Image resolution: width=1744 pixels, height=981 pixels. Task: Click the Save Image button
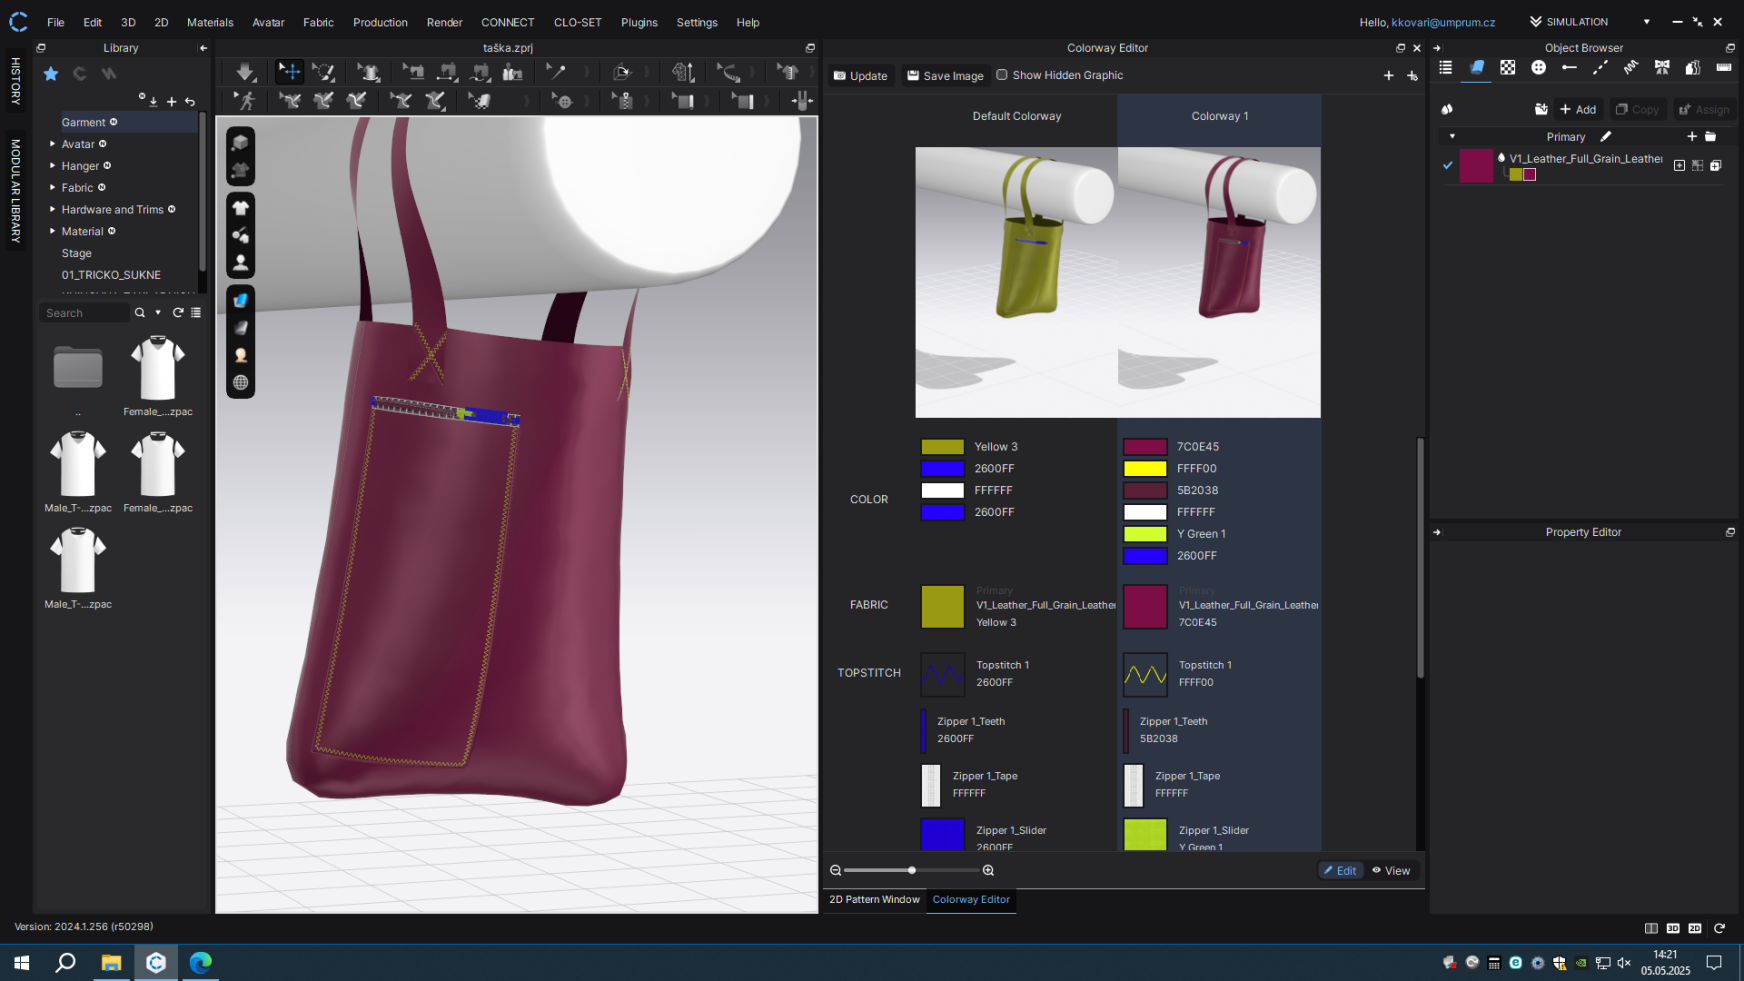click(945, 76)
